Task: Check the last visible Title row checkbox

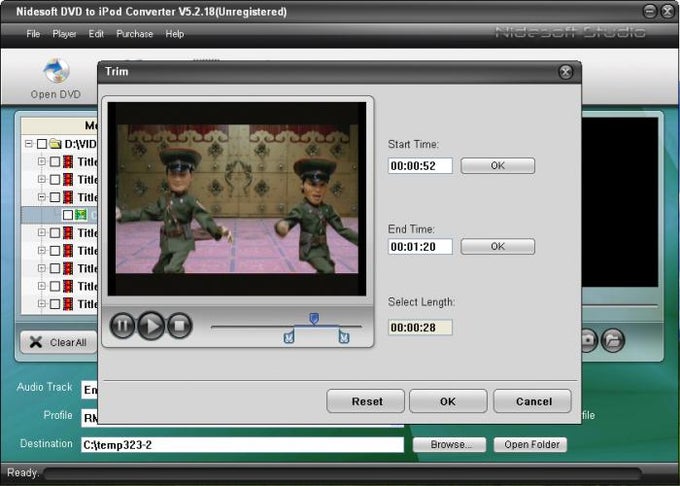Action: tap(55, 304)
